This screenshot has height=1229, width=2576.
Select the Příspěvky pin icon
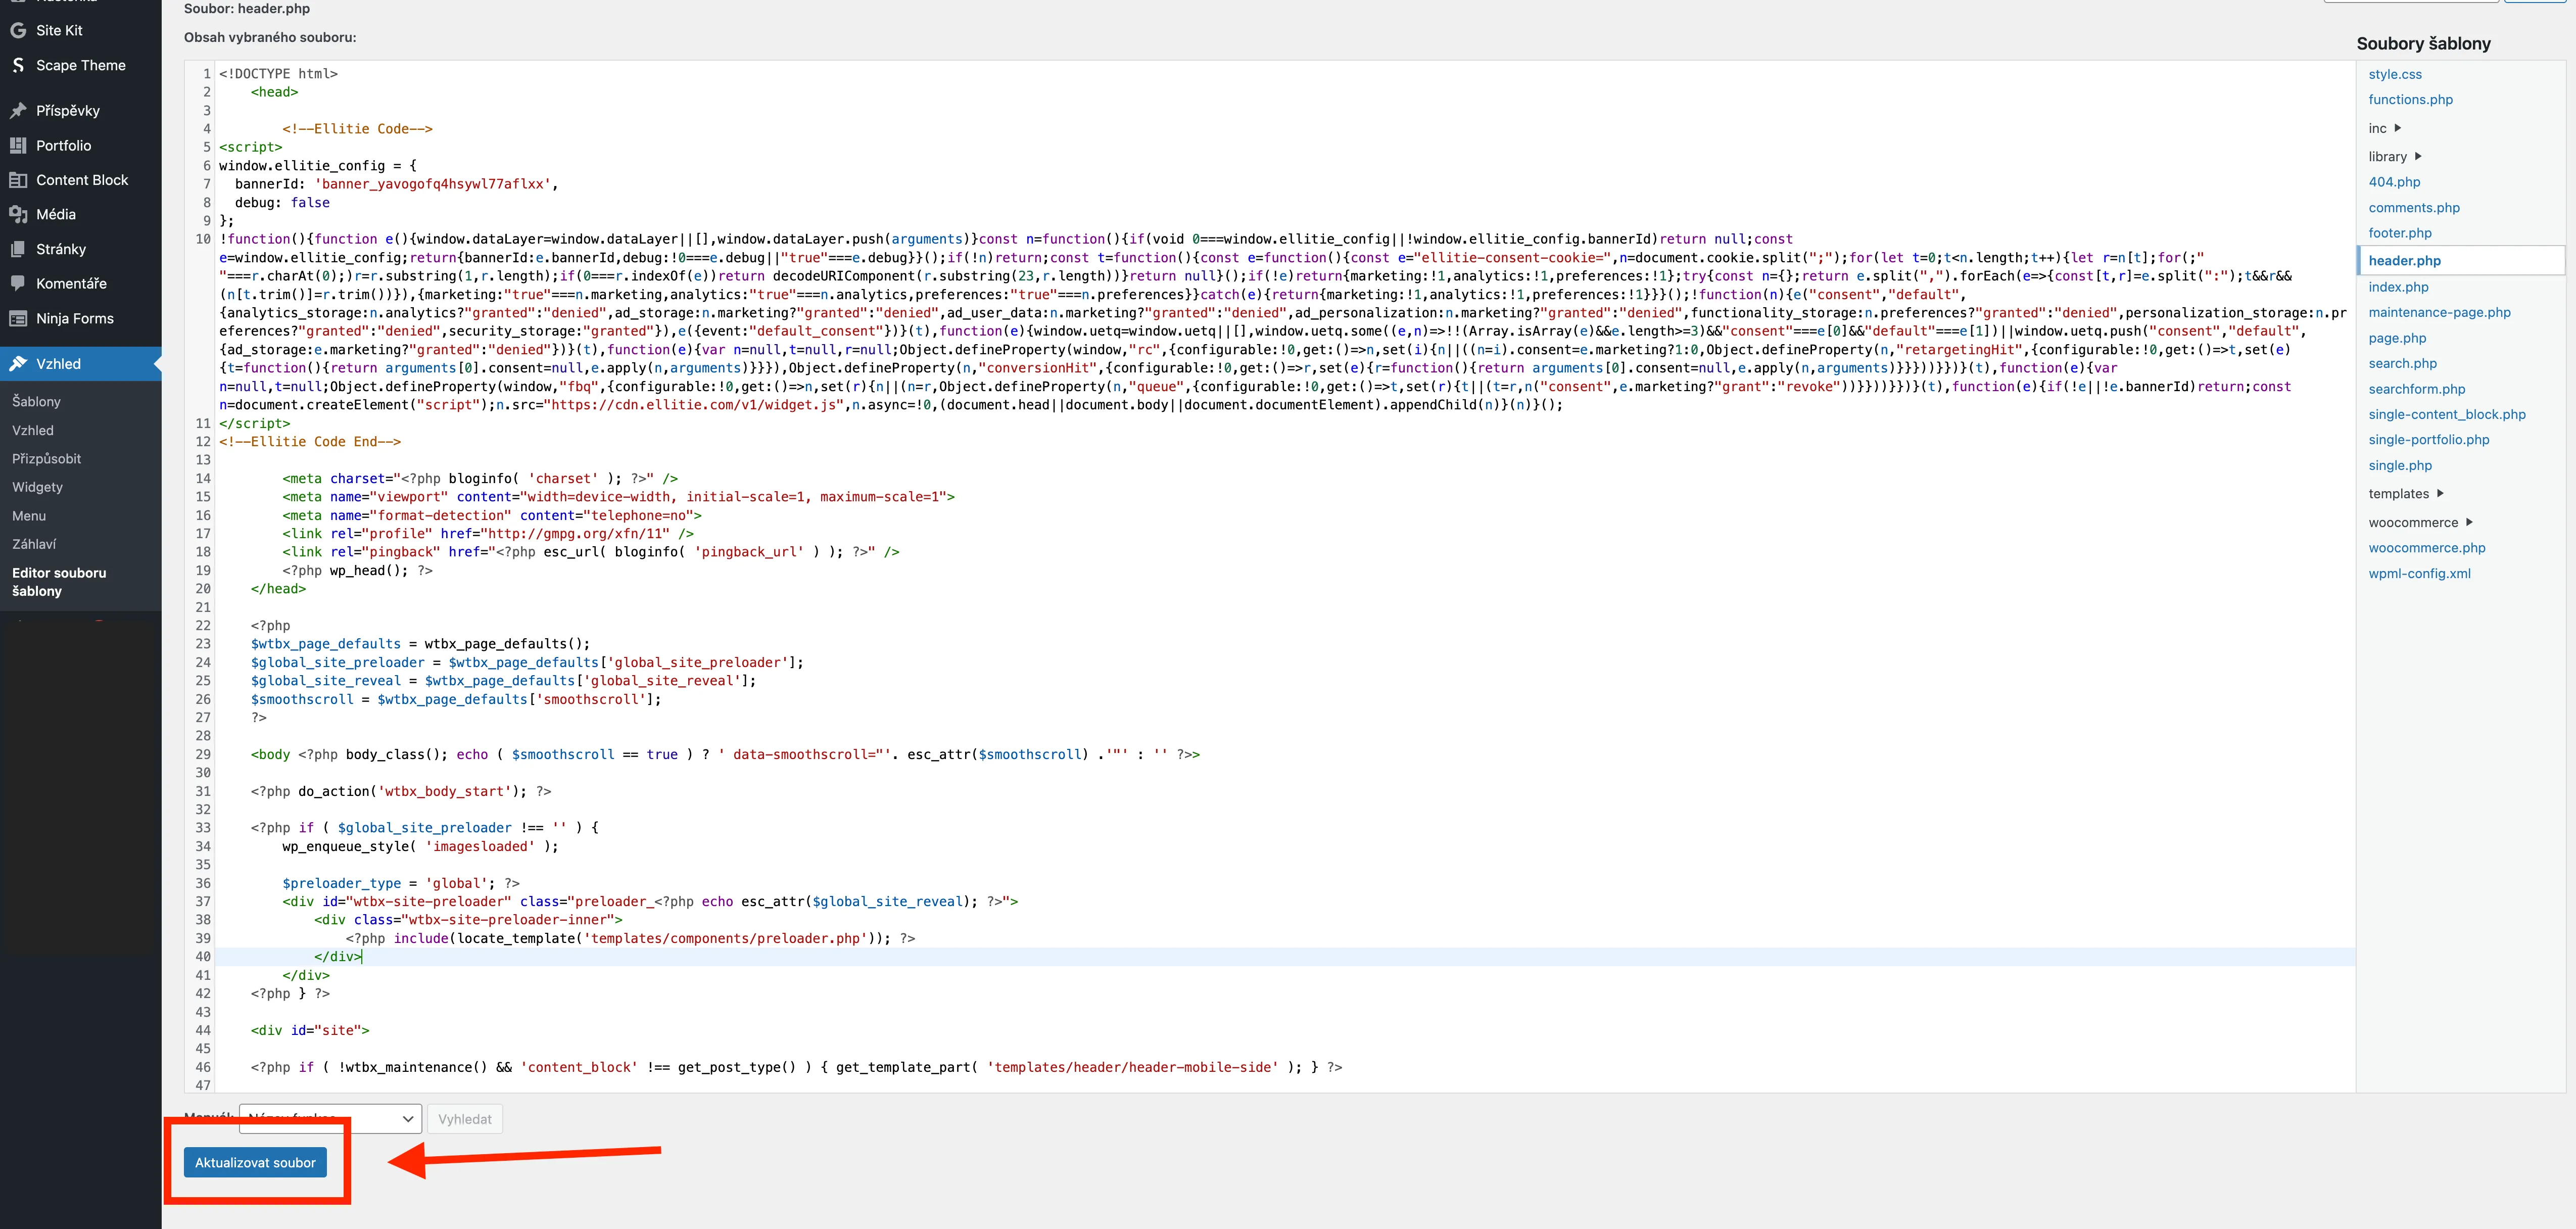point(18,110)
